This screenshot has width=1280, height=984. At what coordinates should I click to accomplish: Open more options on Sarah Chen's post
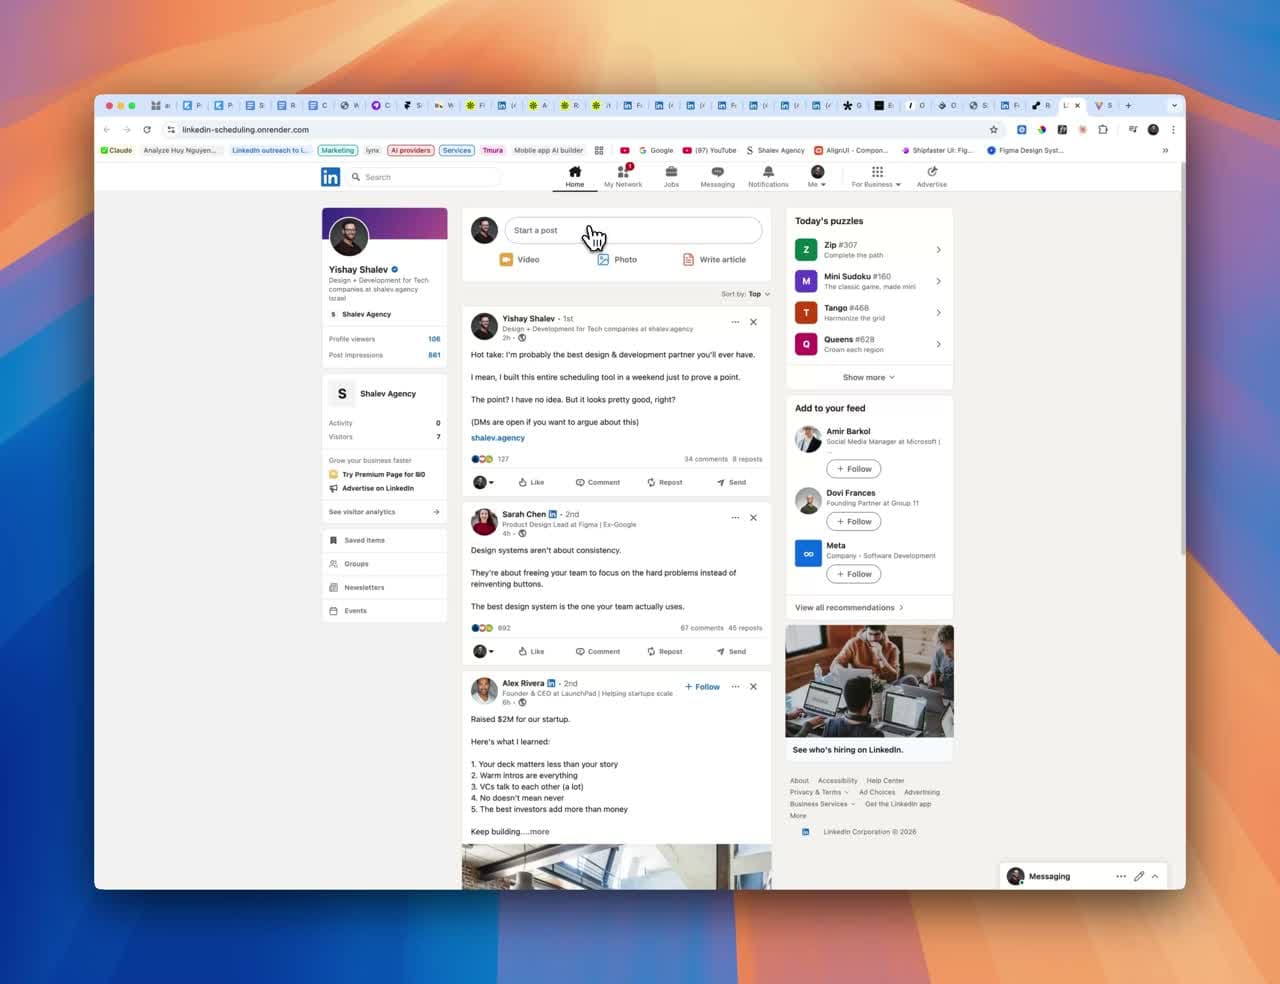[735, 517]
